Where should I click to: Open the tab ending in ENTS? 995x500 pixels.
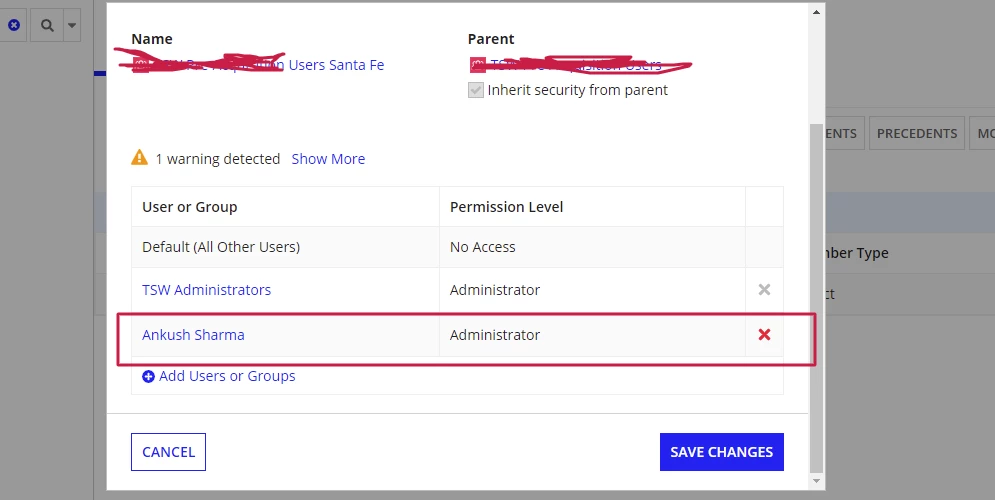tap(843, 133)
